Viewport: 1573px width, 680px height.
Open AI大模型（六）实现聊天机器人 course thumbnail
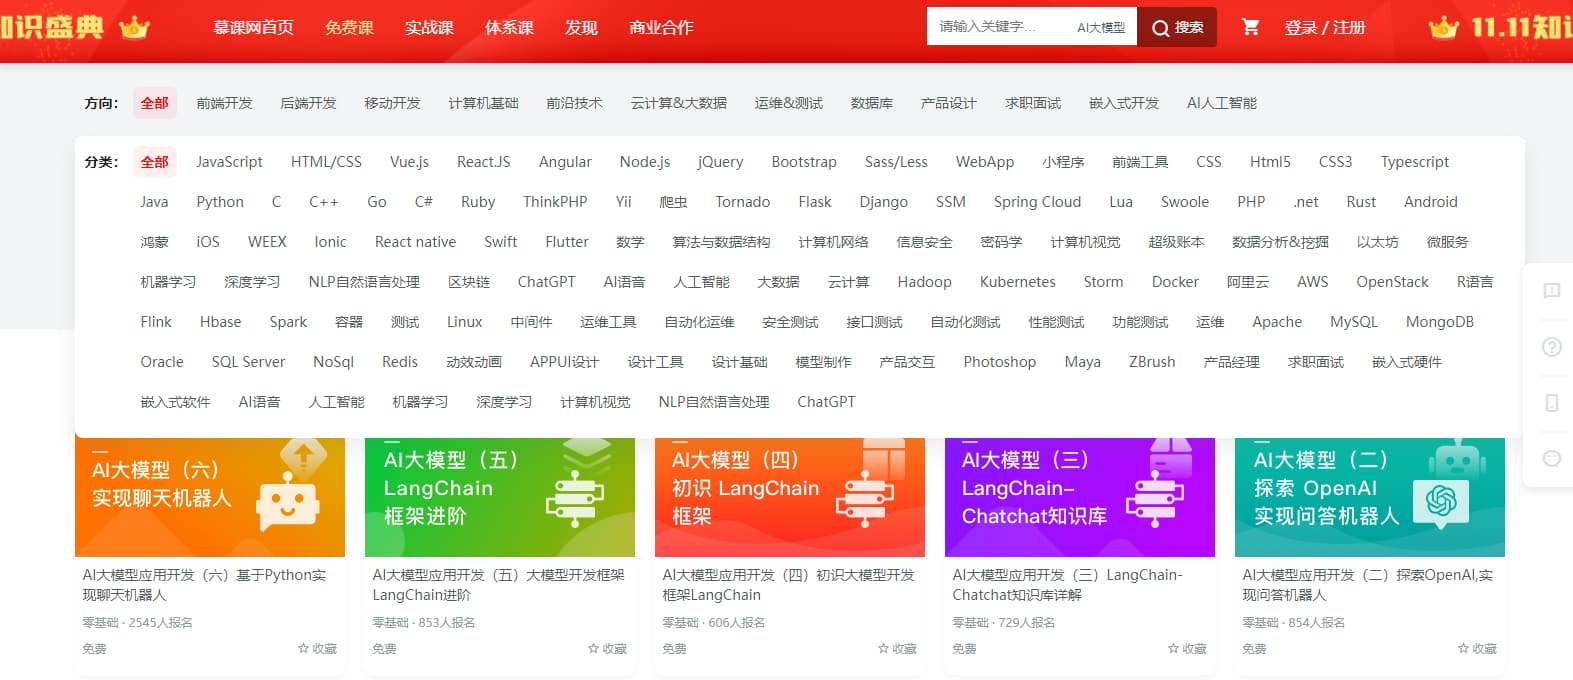click(210, 497)
